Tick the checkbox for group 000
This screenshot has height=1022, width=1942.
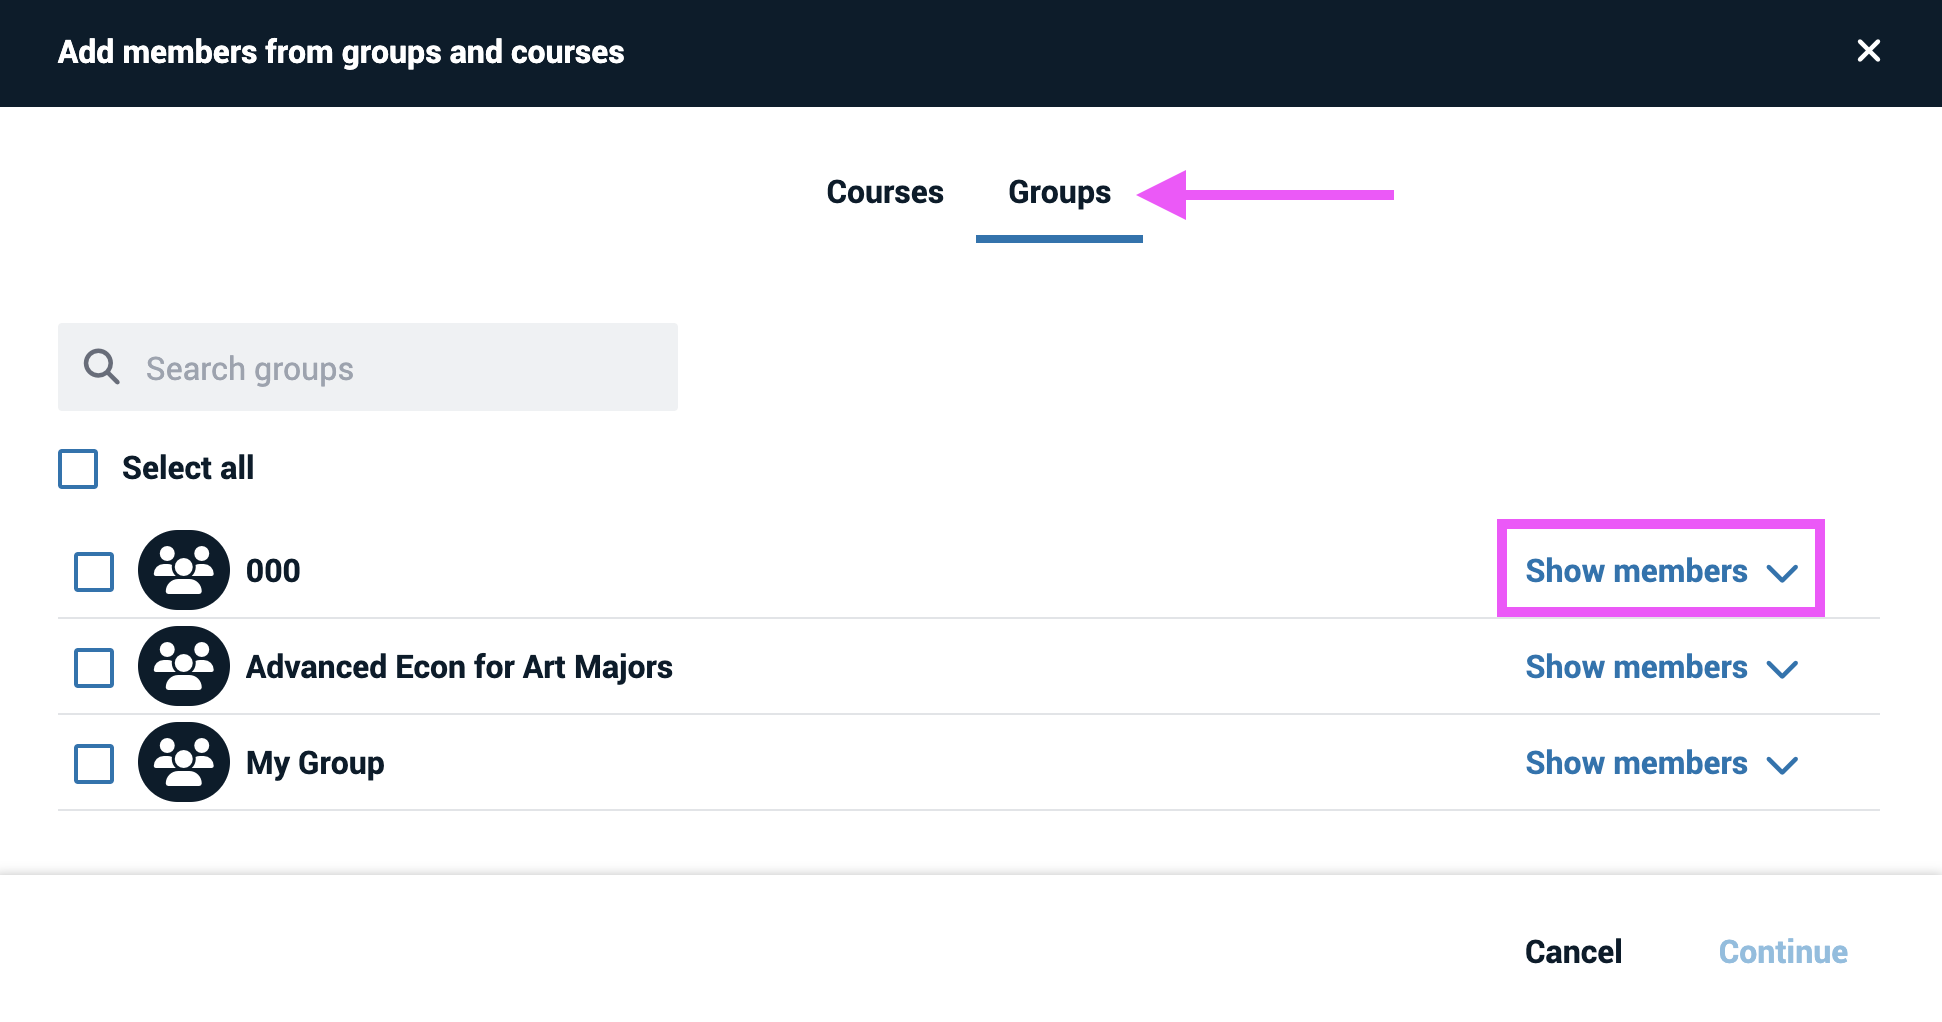[94, 571]
